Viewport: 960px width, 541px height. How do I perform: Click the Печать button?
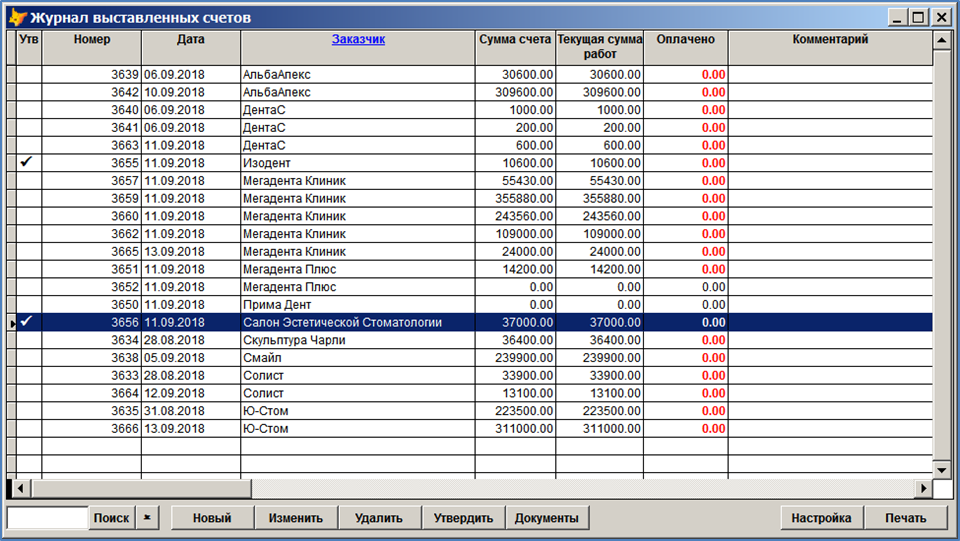905,518
